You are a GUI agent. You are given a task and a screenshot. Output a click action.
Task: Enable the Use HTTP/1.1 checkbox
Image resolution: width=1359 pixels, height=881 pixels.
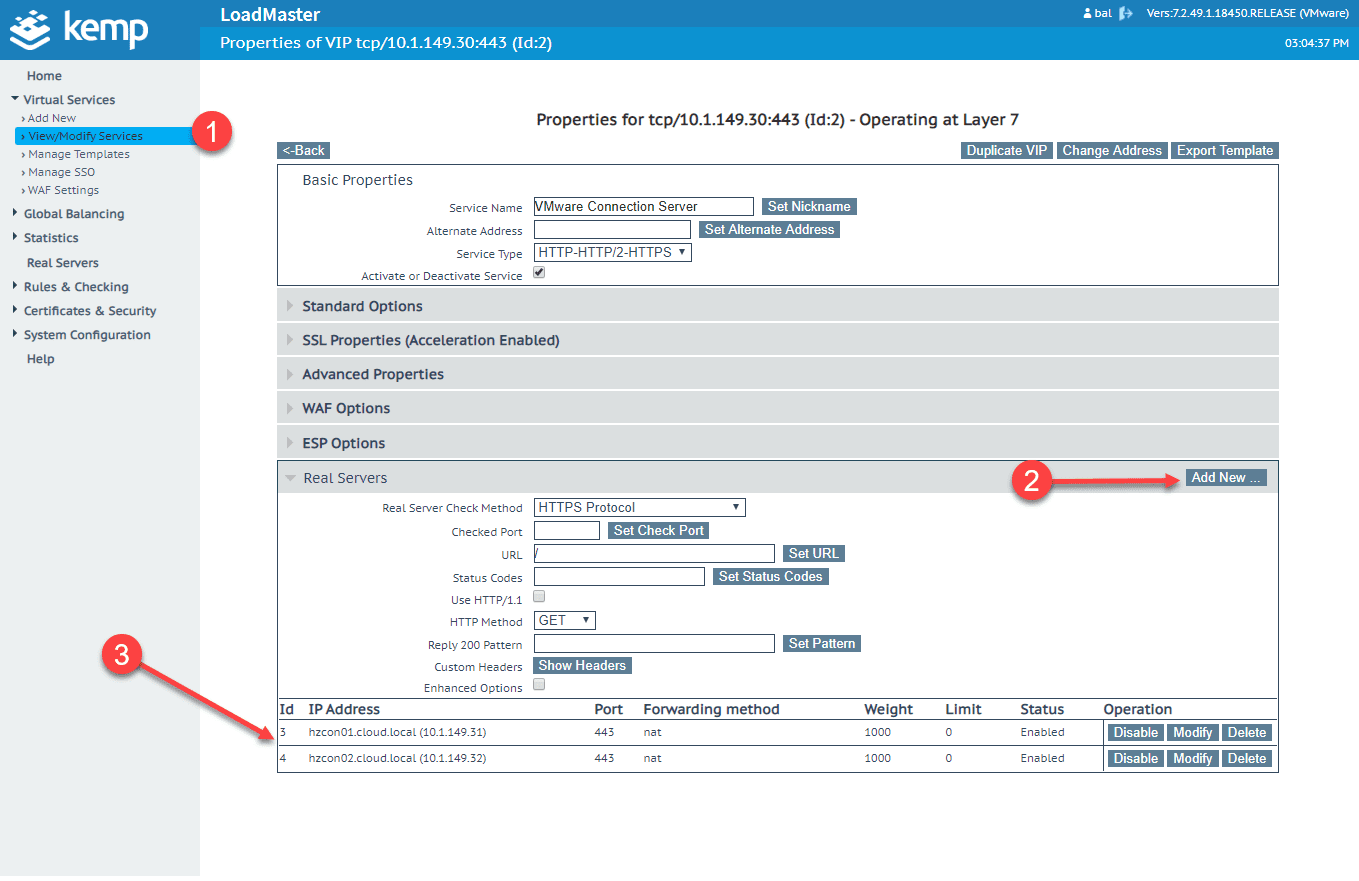pyautogui.click(x=538, y=595)
